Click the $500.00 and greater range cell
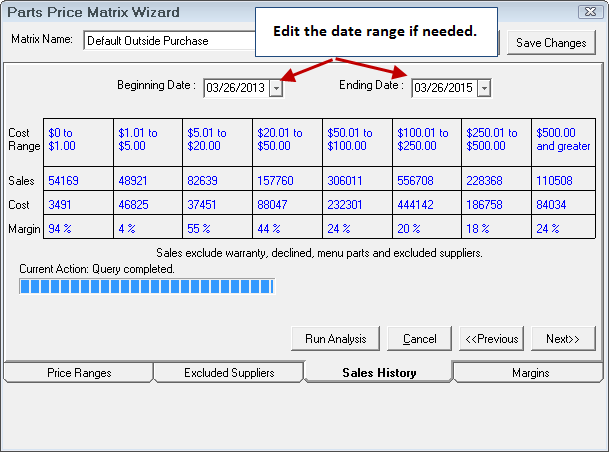This screenshot has height=452, width=609. pyautogui.click(x=564, y=139)
